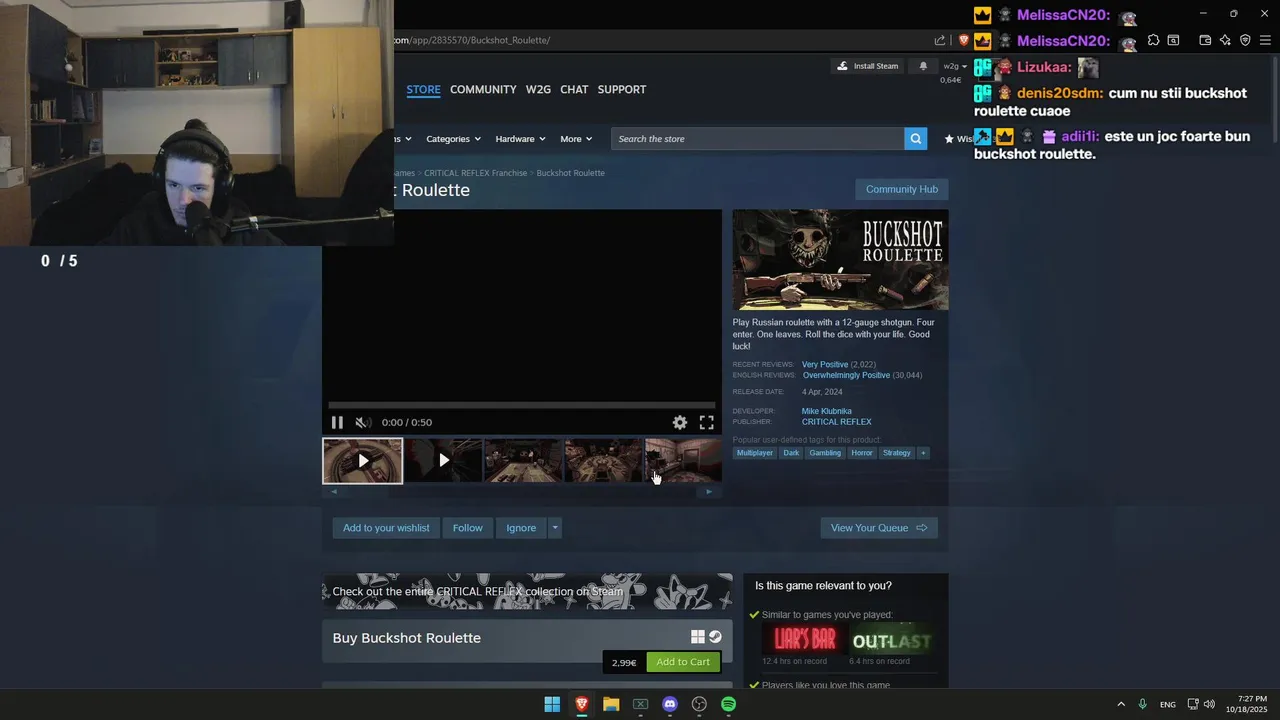Enter fullscreen on the trailer video
This screenshot has width=1280, height=720.
707,422
